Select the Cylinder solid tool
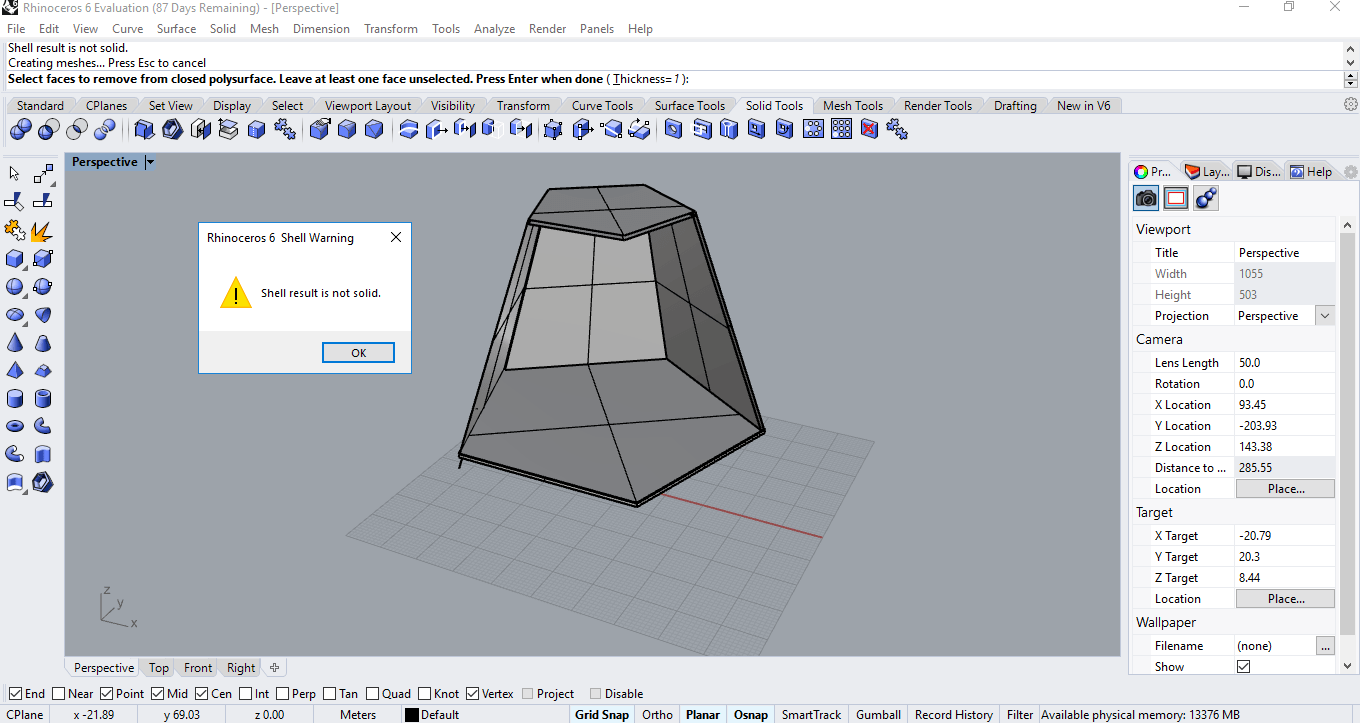Image resolution: width=1360 pixels, height=723 pixels. [15, 399]
